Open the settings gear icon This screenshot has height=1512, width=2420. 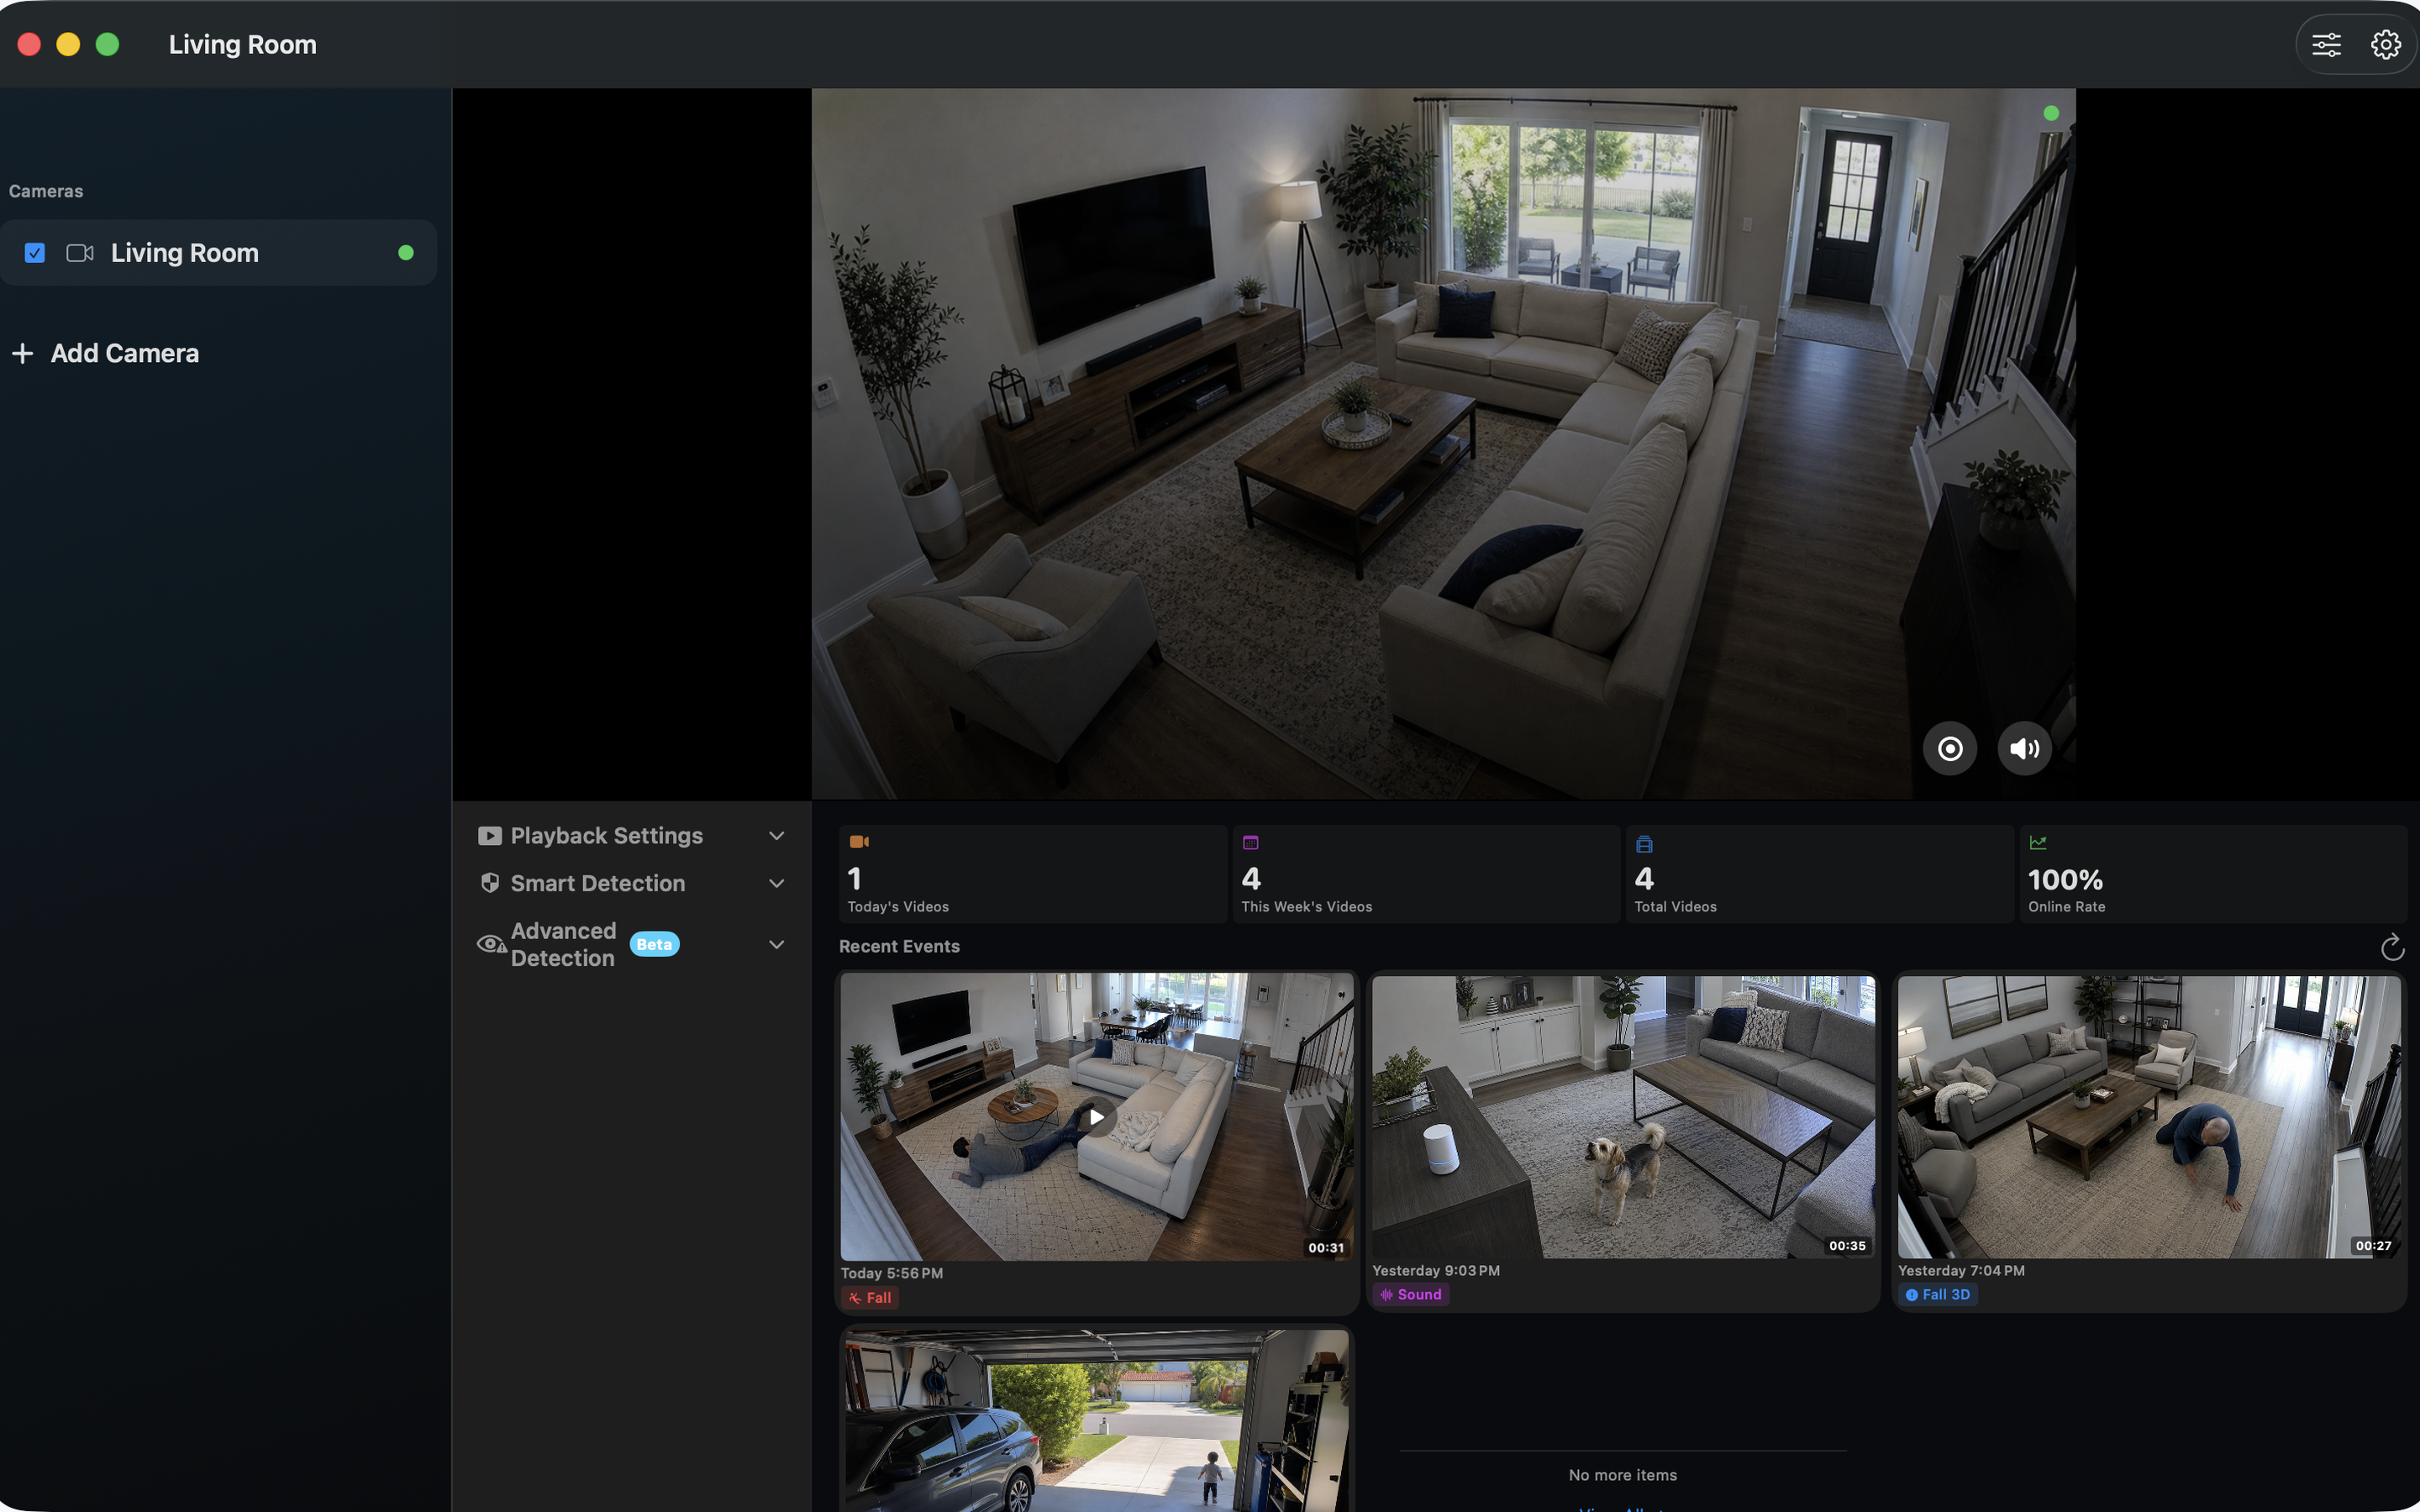tap(2386, 45)
